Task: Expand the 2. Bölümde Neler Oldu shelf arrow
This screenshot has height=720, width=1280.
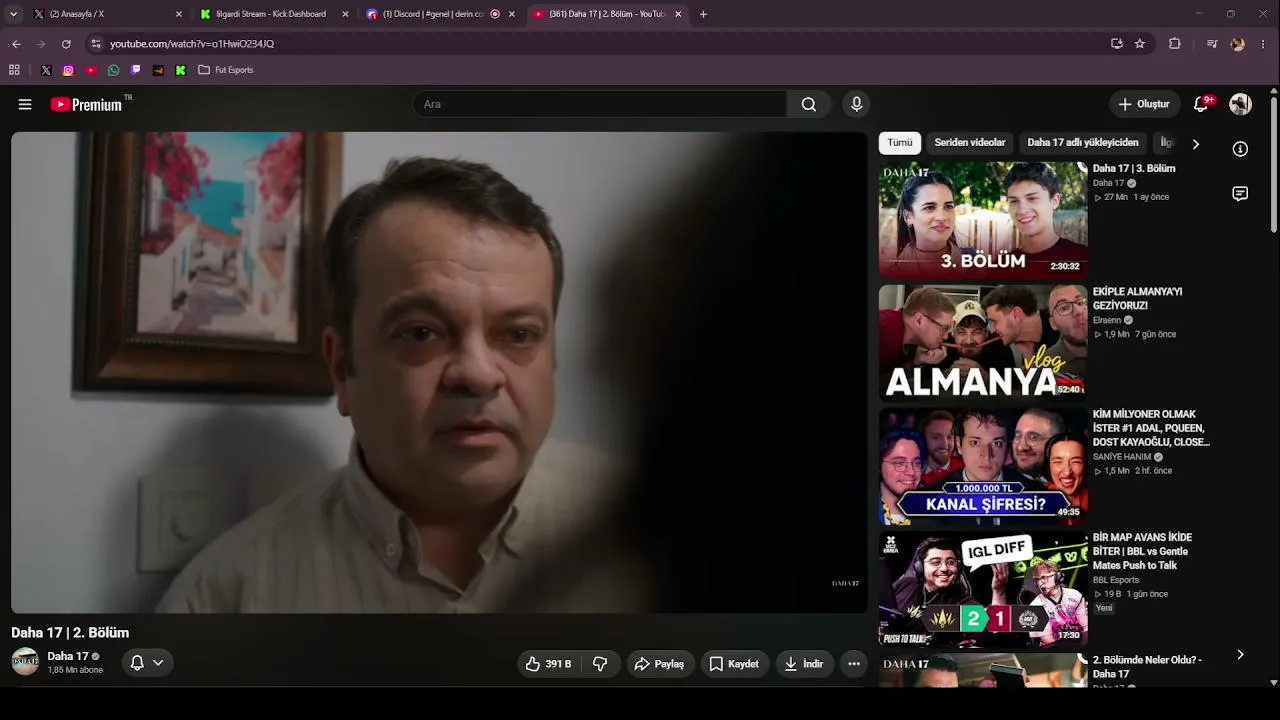Action: point(1240,655)
